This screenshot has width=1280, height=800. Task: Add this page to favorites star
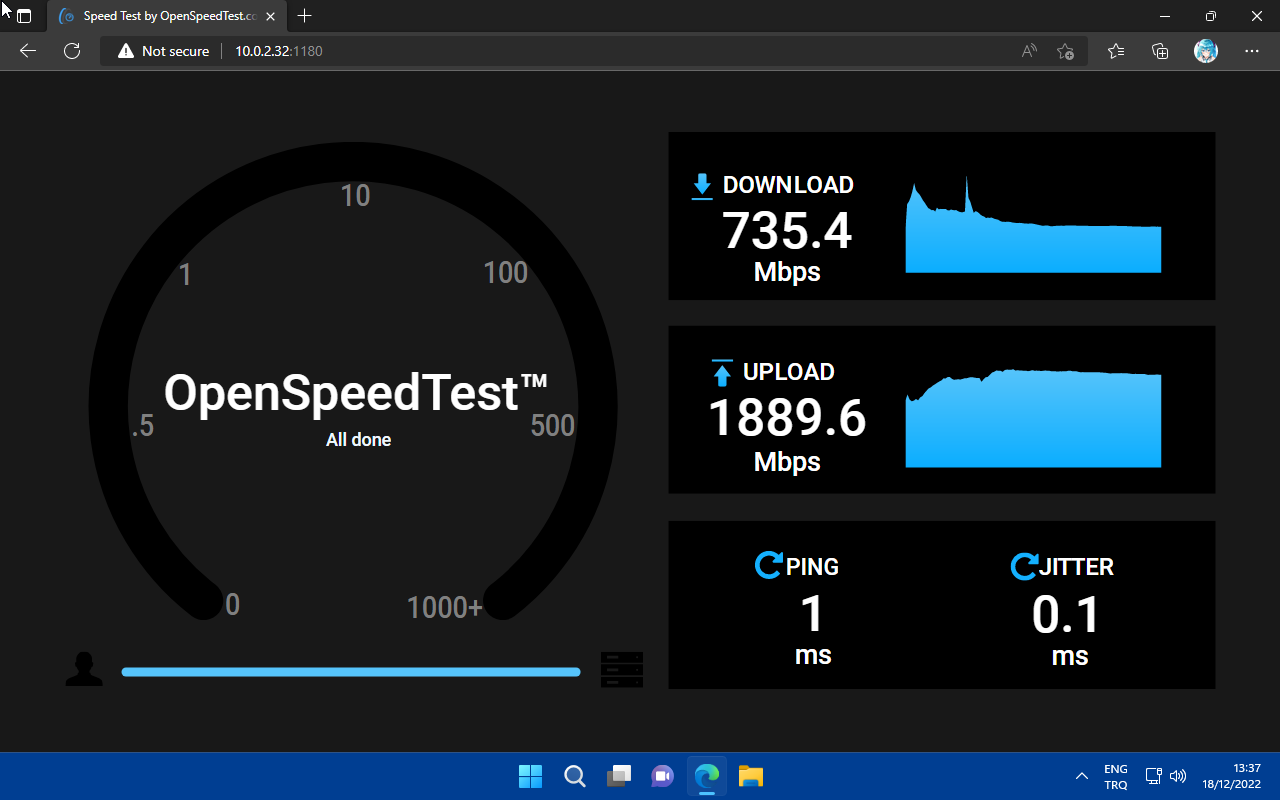pos(1066,51)
